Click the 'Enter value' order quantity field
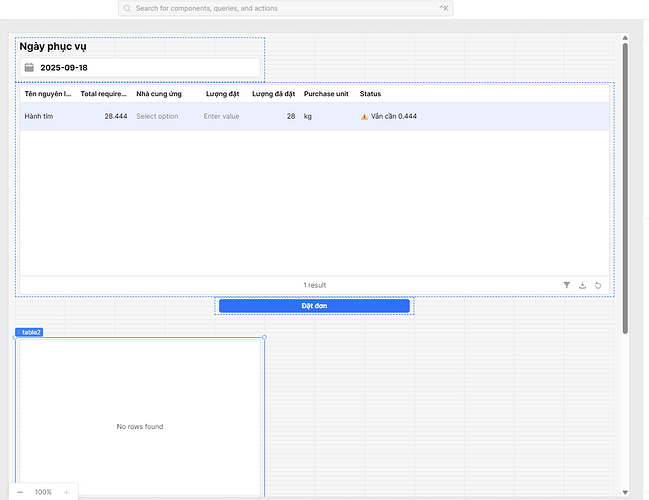Image resolution: width=649 pixels, height=500 pixels. coord(221,116)
